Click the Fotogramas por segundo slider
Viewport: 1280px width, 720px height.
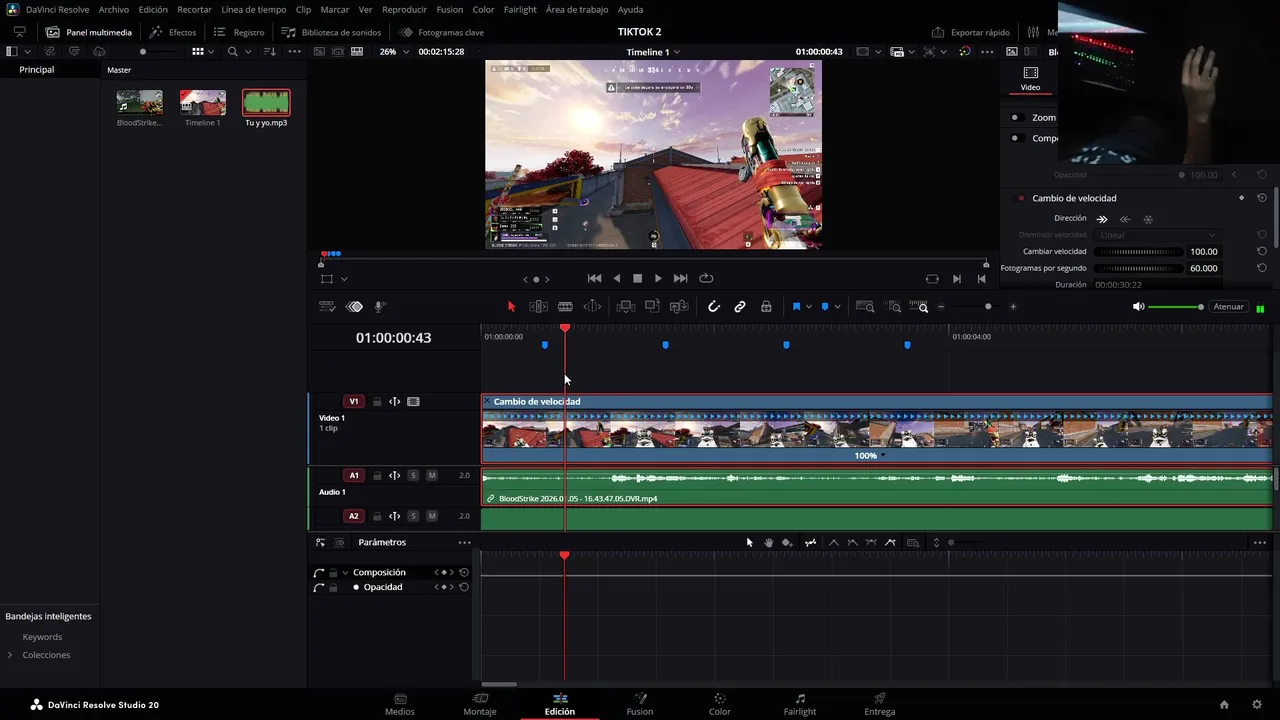pyautogui.click(x=1140, y=268)
